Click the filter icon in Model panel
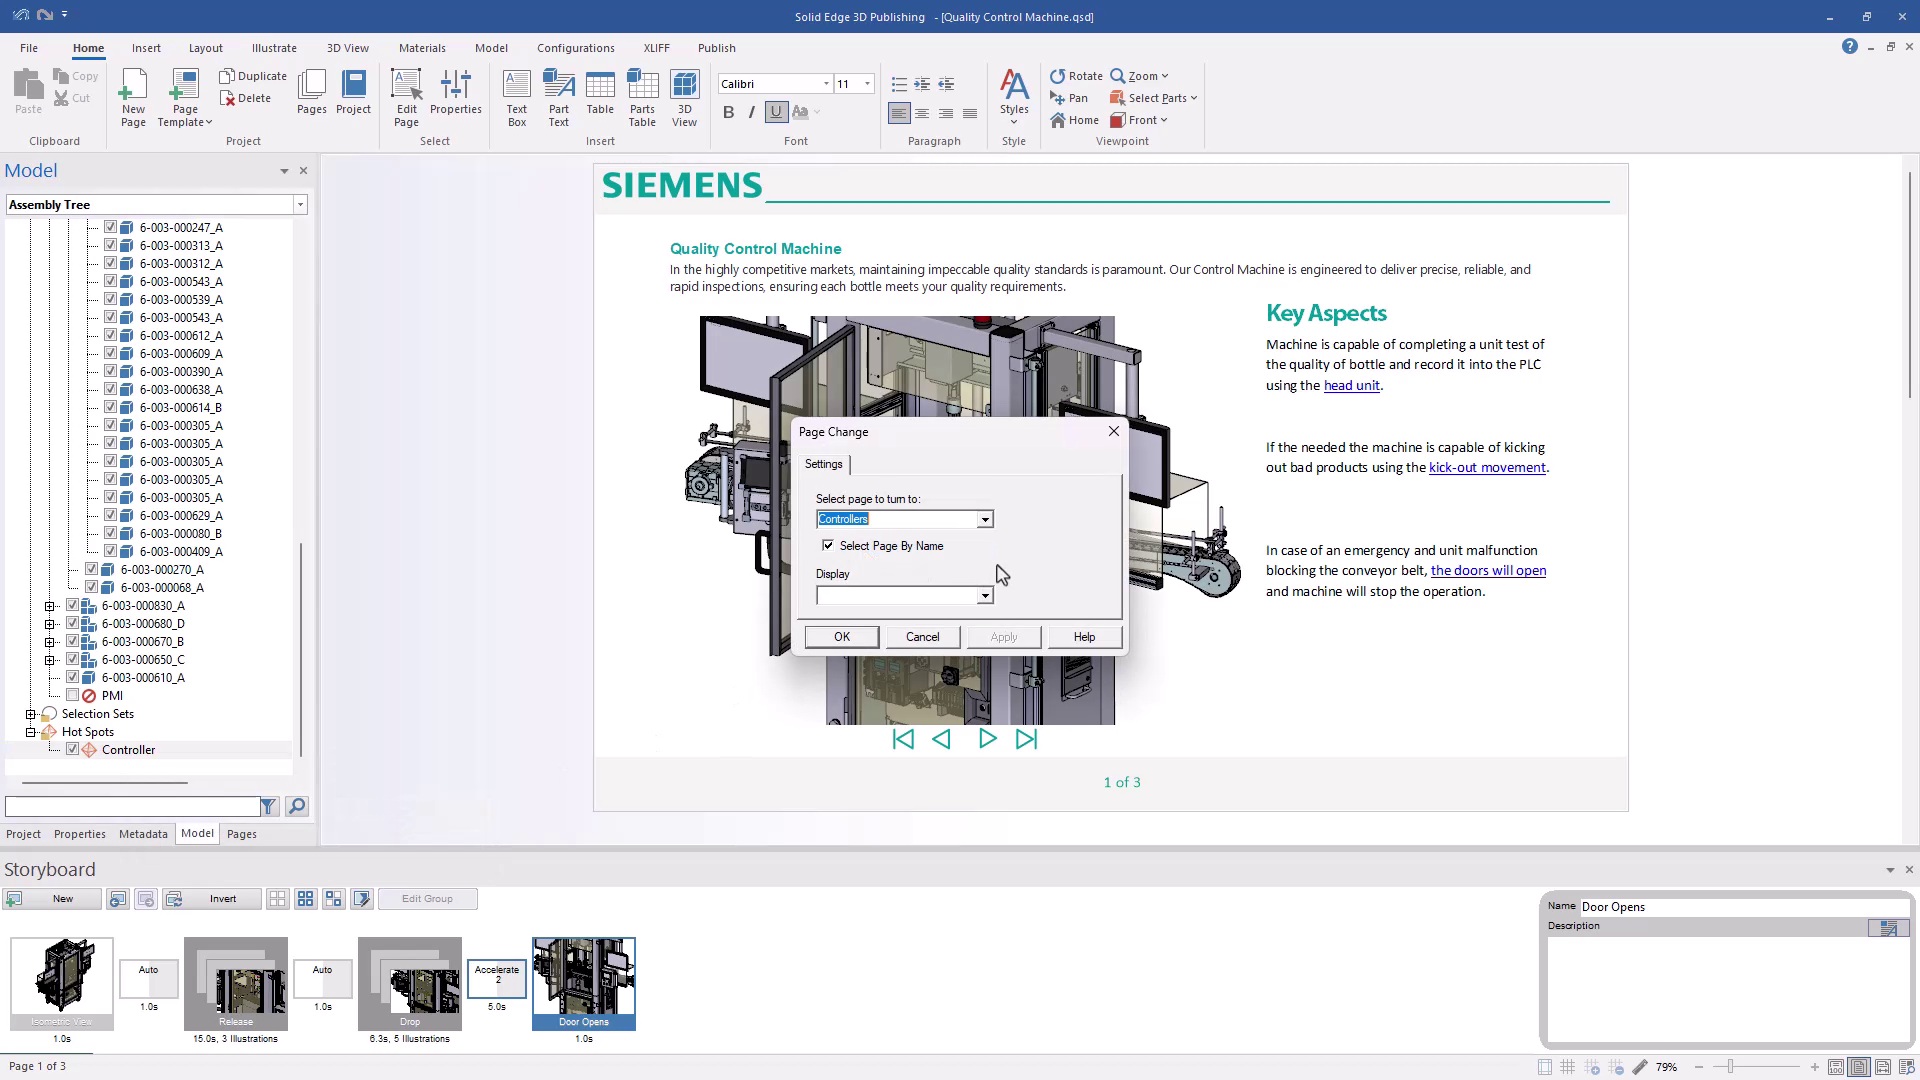The width and height of the screenshot is (1920, 1080). pos(268,806)
